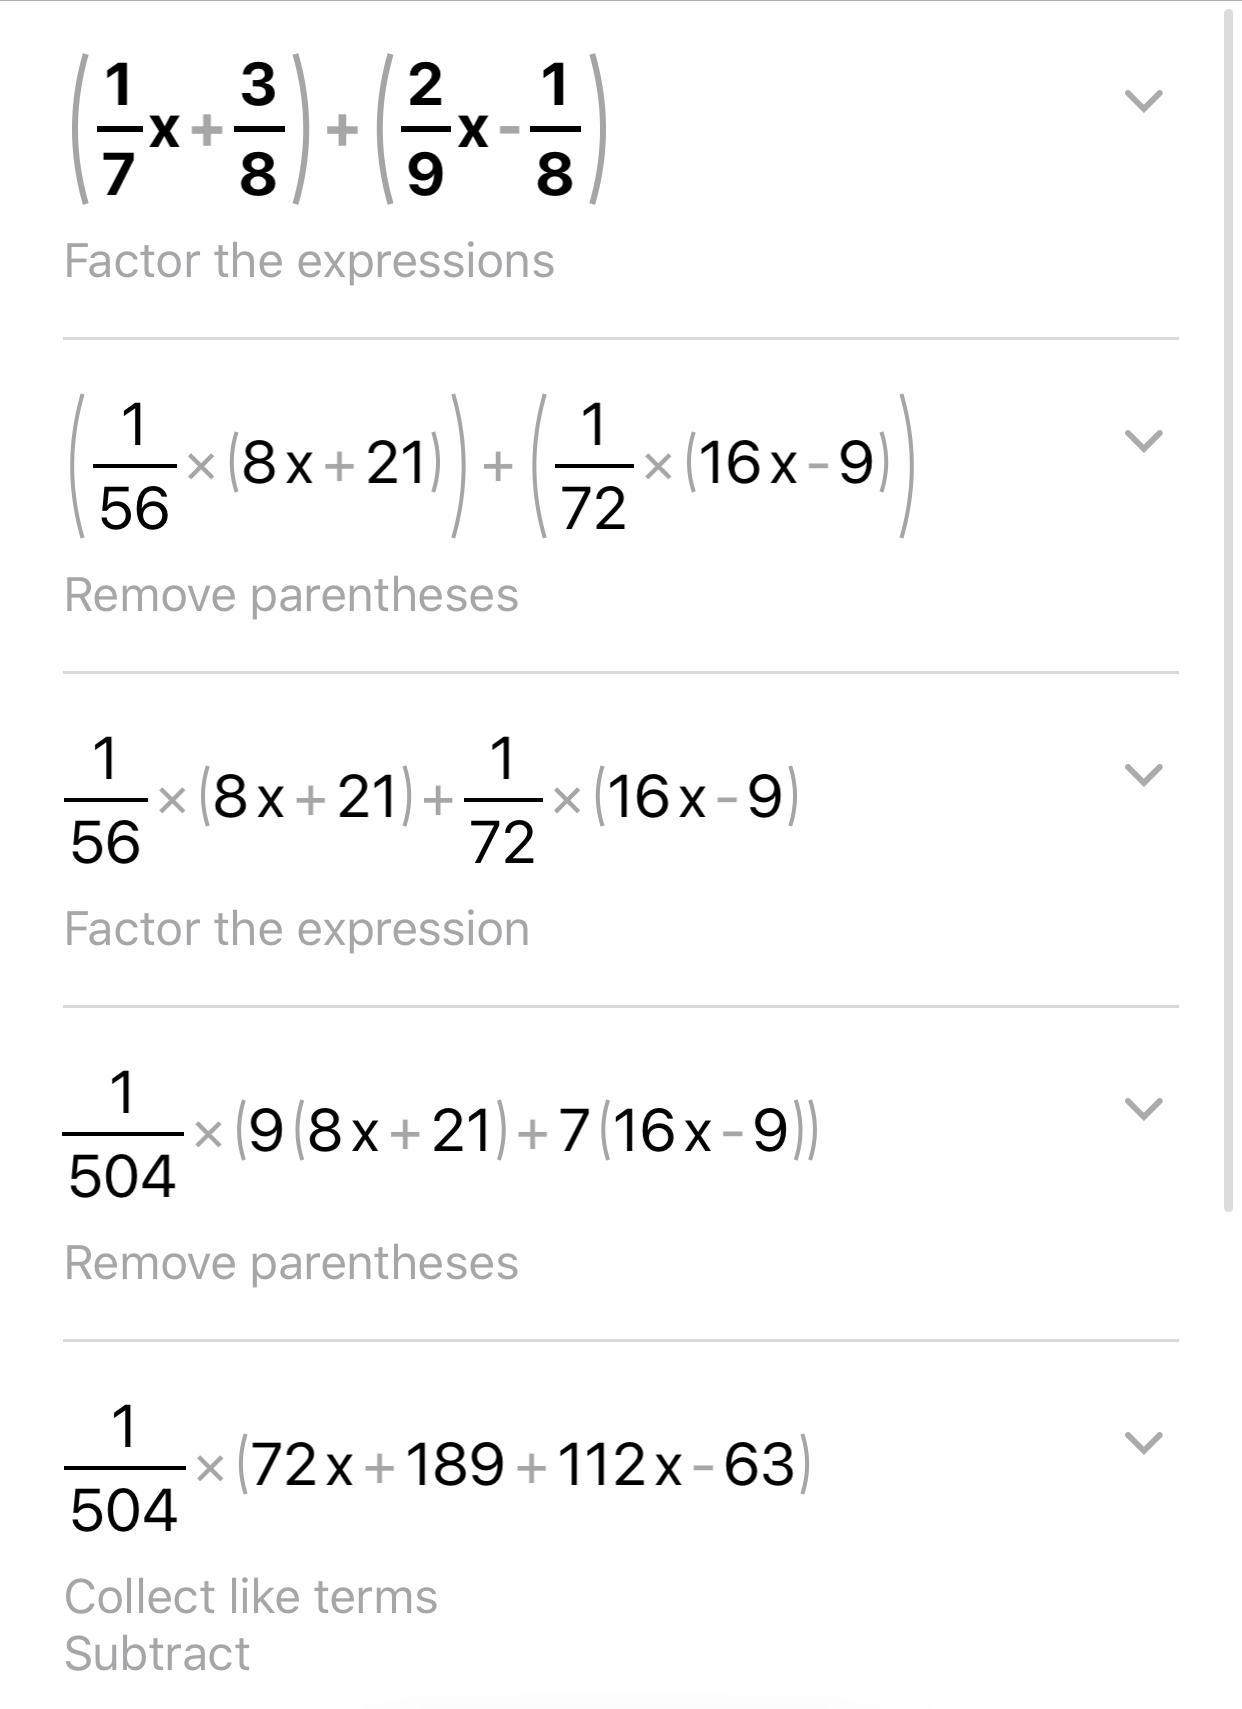
Task: Click the second 'Remove parentheses' hint
Action: [291, 1264]
